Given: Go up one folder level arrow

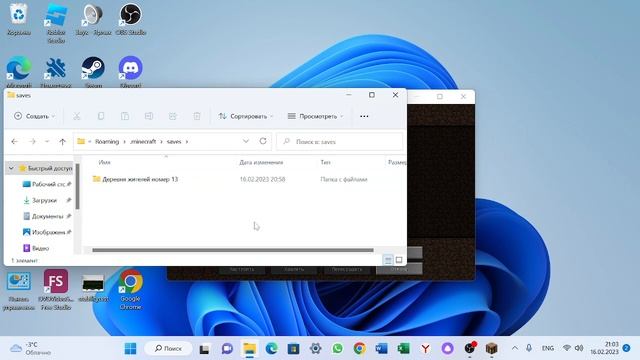Looking at the screenshot, I should tap(62, 142).
